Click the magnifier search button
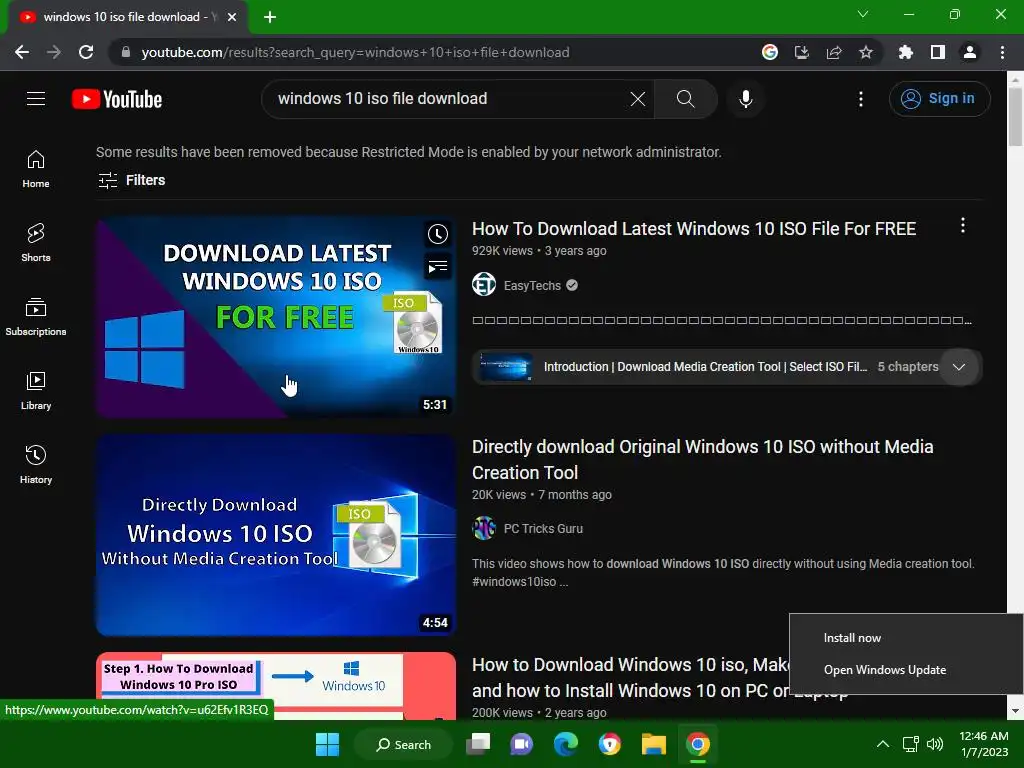Viewport: 1024px width, 768px height. (685, 99)
